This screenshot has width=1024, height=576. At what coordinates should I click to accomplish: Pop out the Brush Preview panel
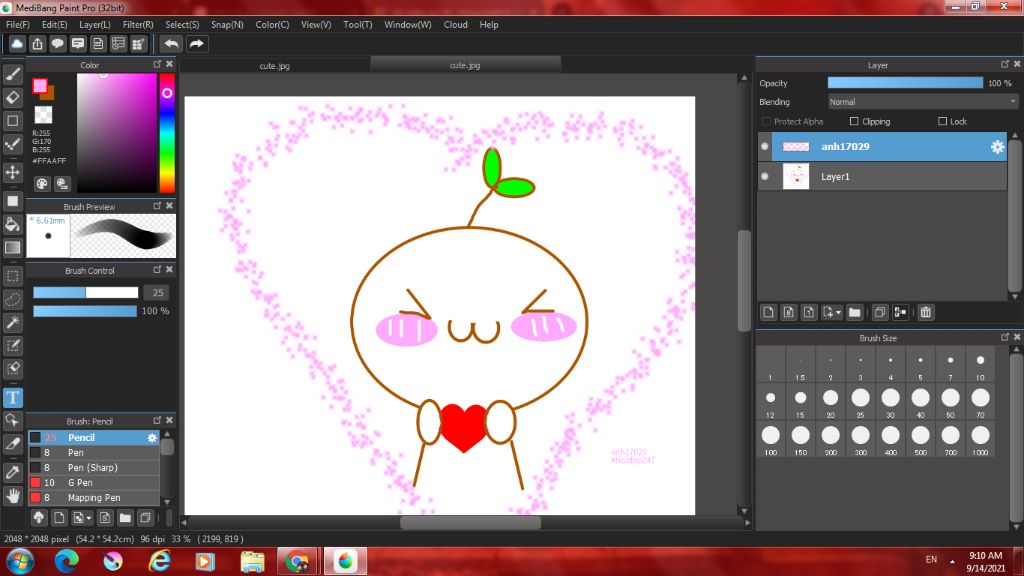tap(157, 206)
